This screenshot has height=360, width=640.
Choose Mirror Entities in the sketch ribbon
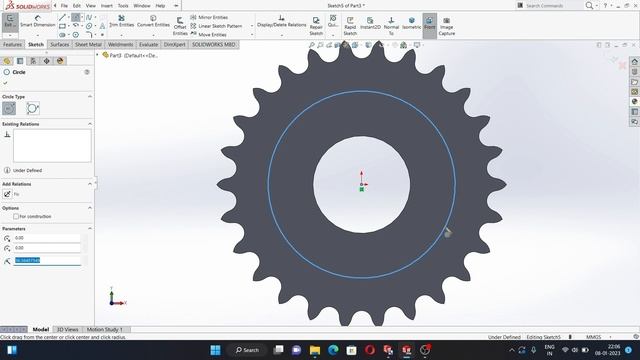tap(209, 18)
